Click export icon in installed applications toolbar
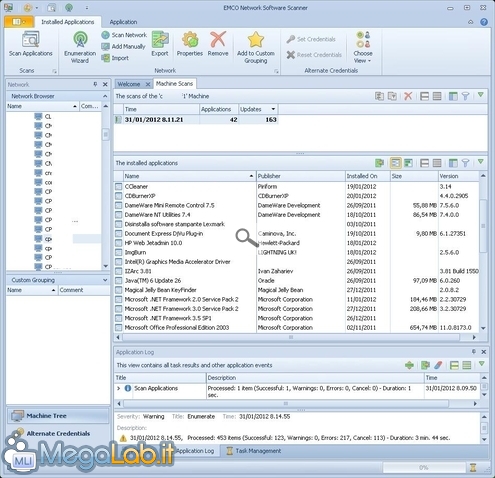 click(x=379, y=163)
